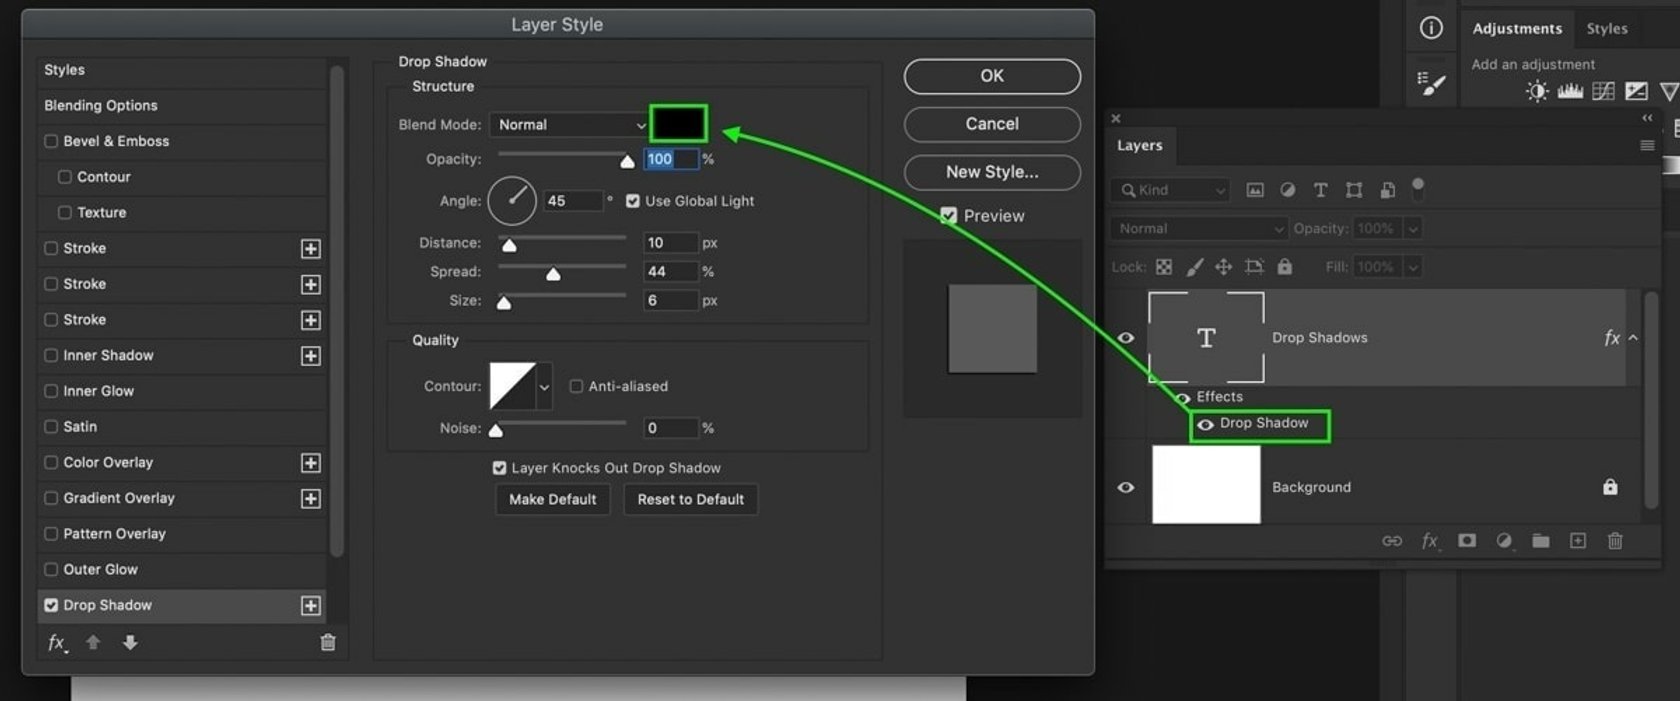The image size is (1680, 701).
Task: Open the Blend Mode dropdown
Action: [571, 125]
